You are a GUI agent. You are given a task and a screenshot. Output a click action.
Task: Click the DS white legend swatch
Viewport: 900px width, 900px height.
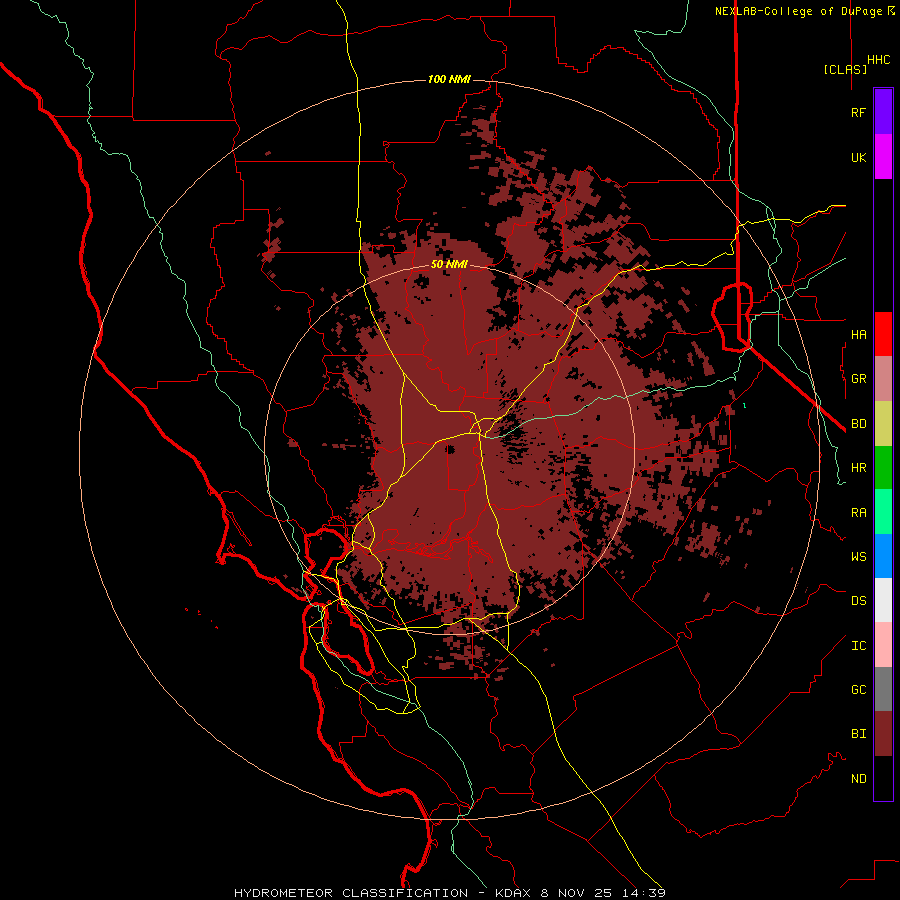883,600
